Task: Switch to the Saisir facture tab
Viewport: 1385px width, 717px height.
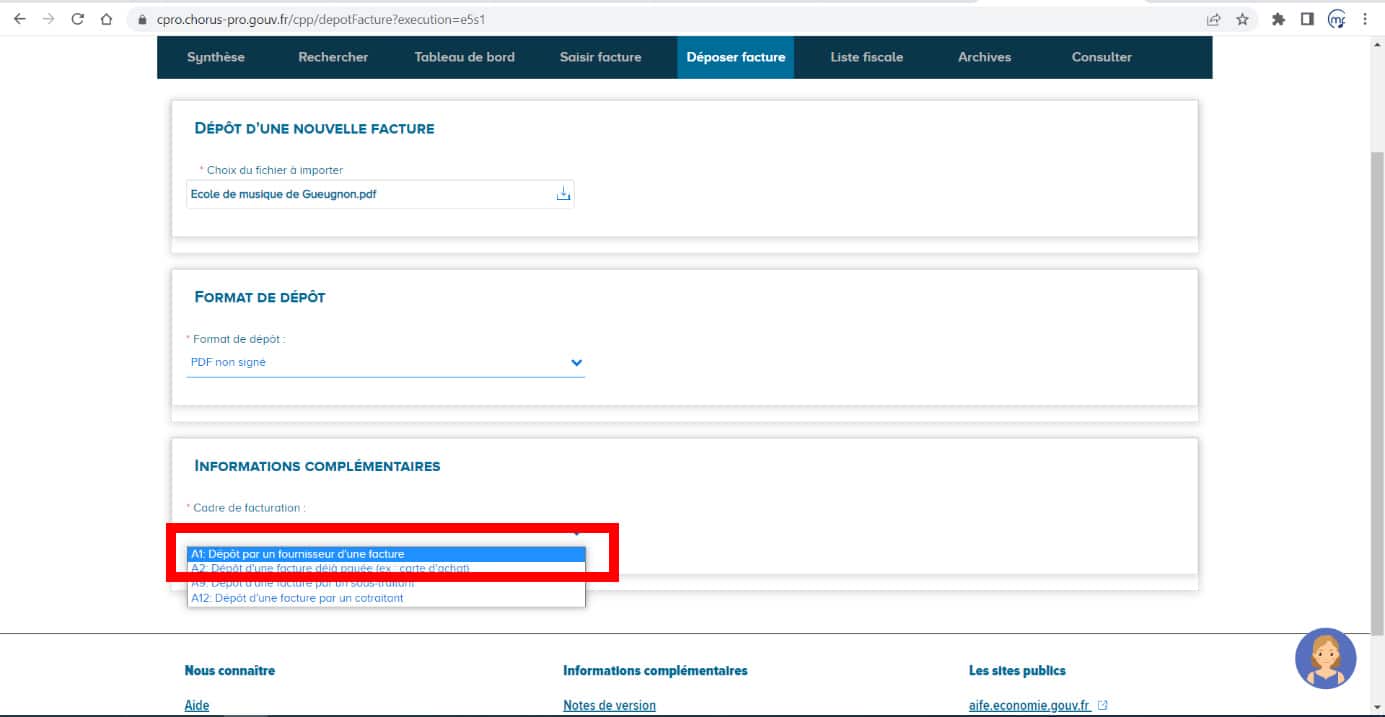Action: [x=600, y=57]
